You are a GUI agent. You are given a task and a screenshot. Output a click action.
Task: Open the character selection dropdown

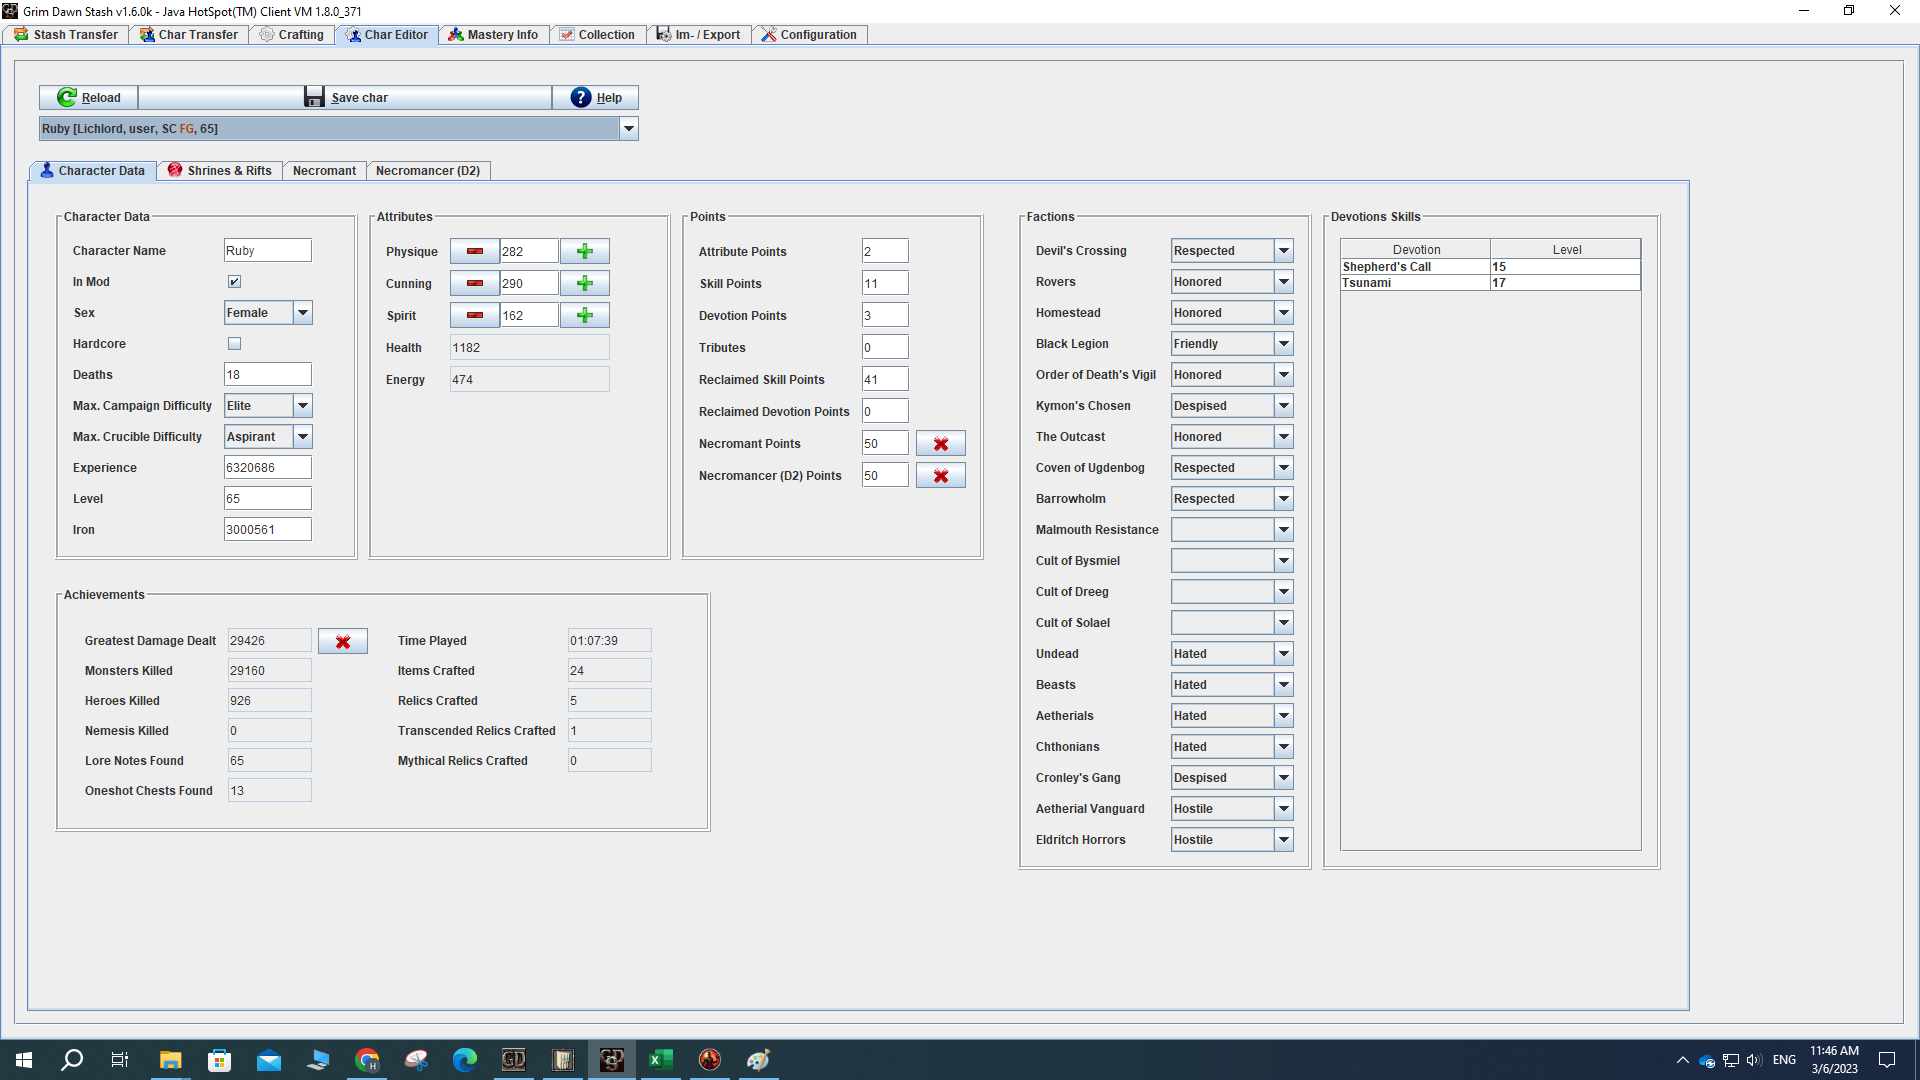pos(629,128)
